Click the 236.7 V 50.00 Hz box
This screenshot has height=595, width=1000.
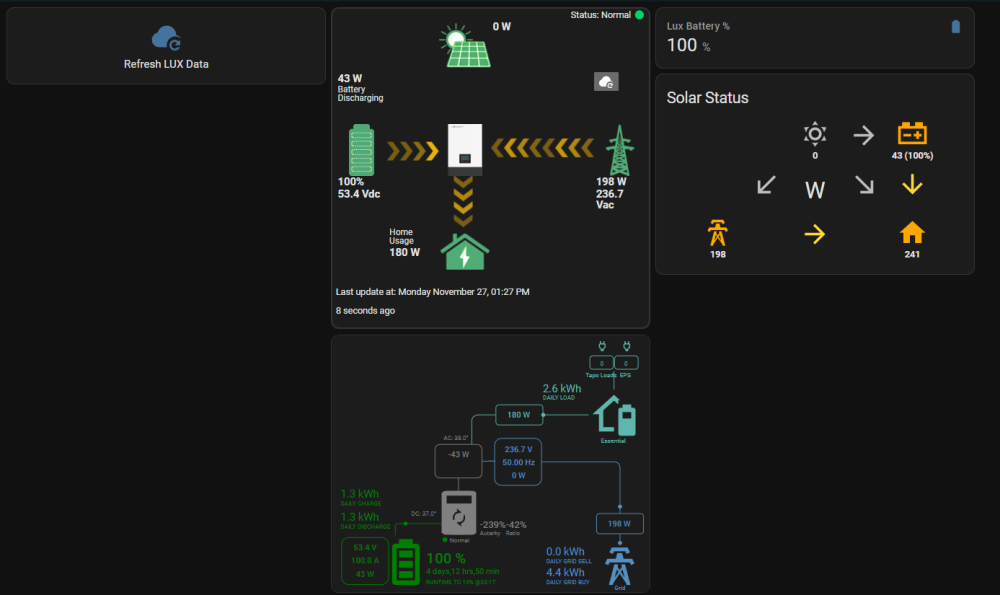tap(518, 462)
